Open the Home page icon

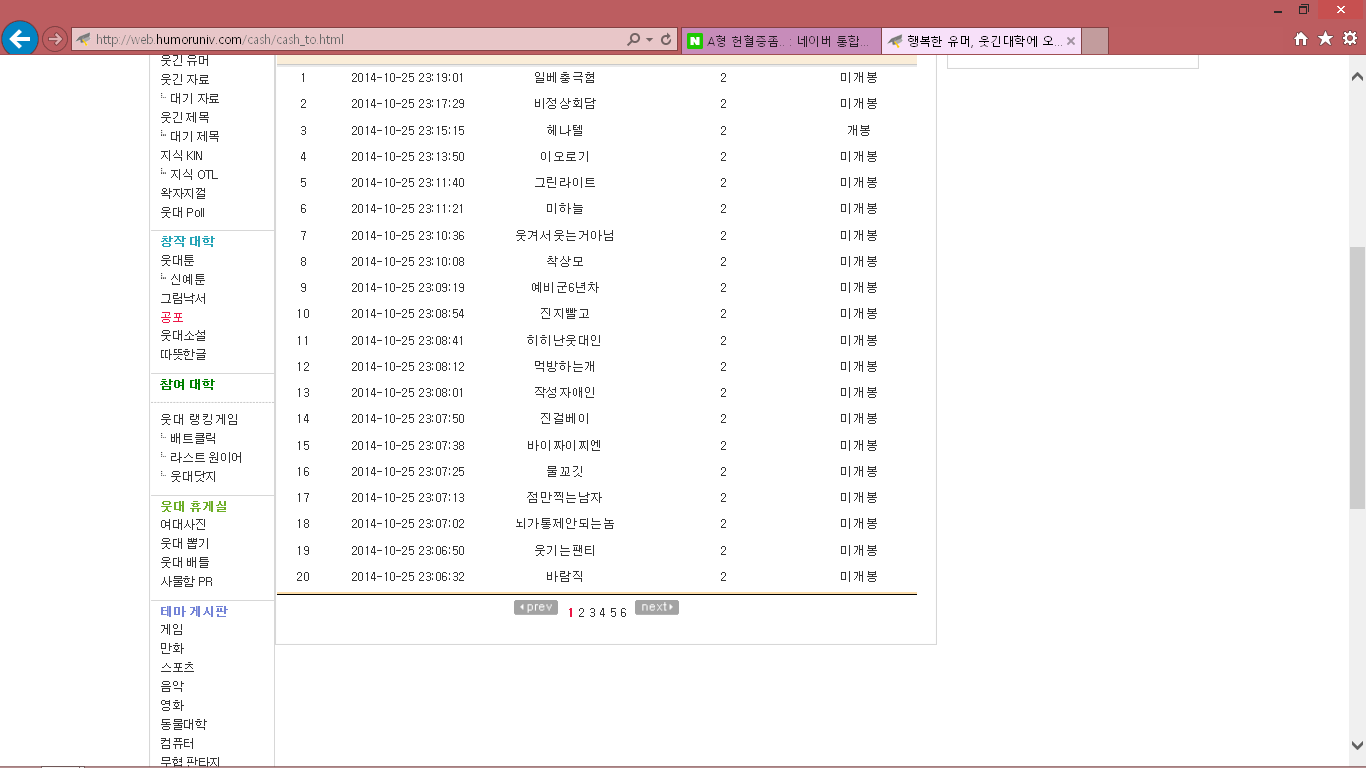tap(1301, 39)
